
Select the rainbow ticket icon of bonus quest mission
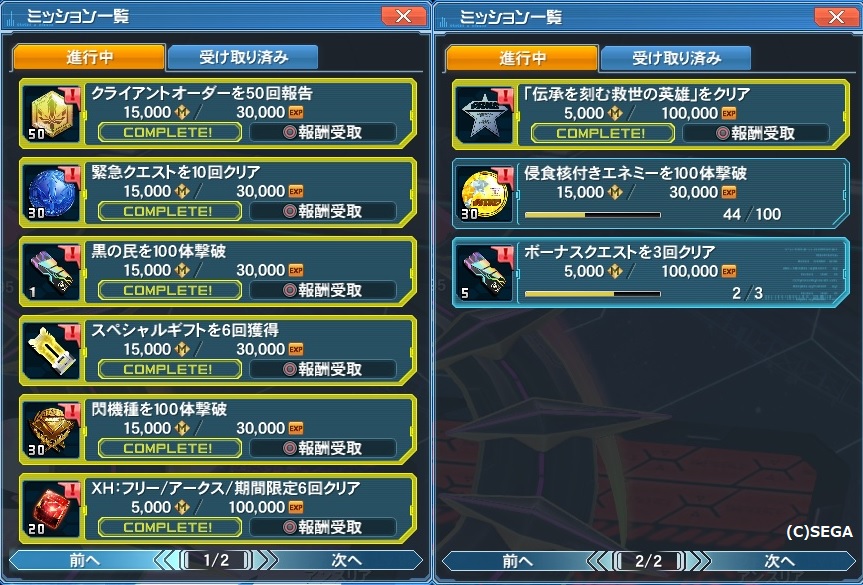pos(484,274)
